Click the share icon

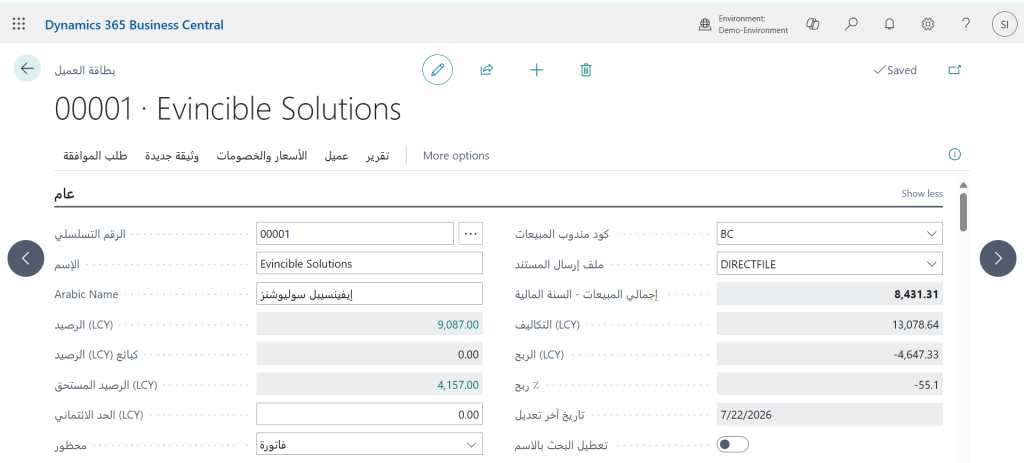click(x=487, y=70)
